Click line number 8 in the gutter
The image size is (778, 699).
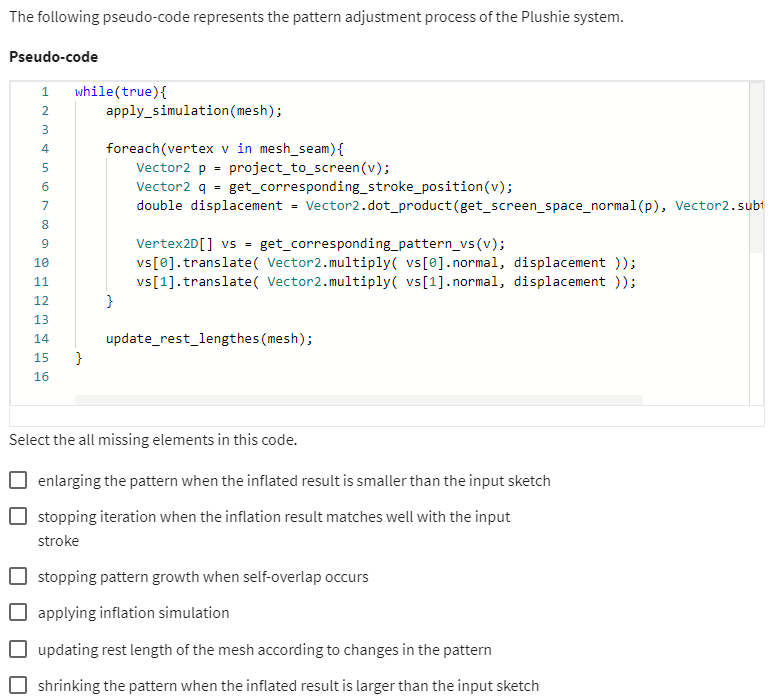pos(45,225)
